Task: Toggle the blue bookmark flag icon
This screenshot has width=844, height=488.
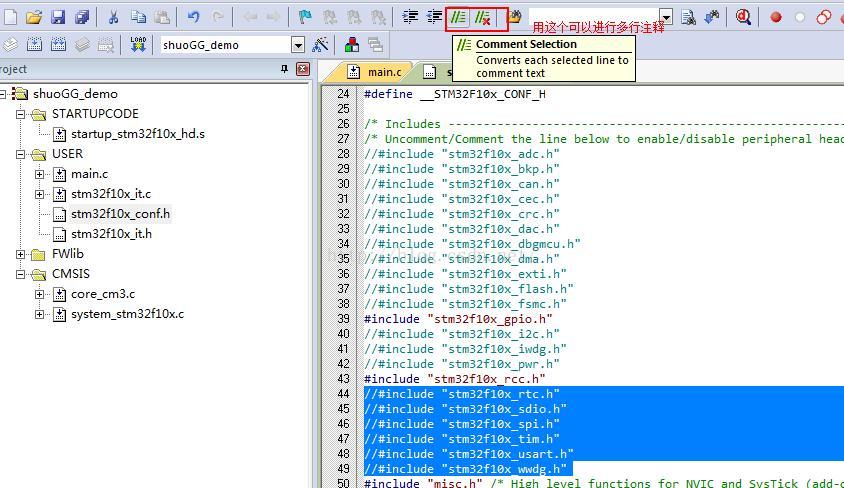Action: coord(306,17)
